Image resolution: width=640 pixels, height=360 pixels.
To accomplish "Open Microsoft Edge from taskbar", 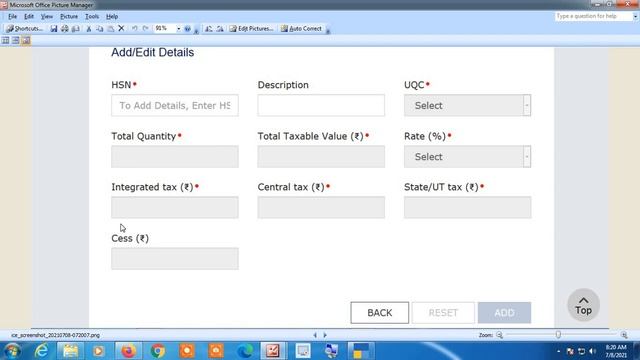I will tap(244, 351).
